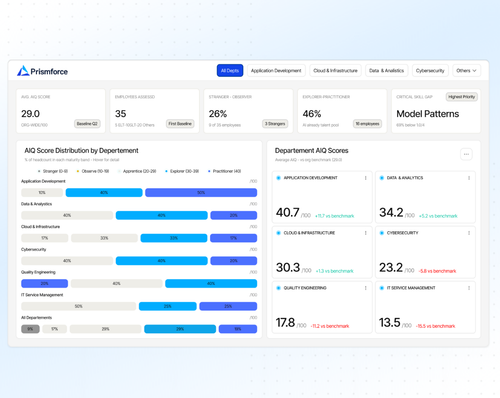Screen dimensions: 500x398
Task: Click the Model Patterns skill gap
Action: click(x=428, y=114)
